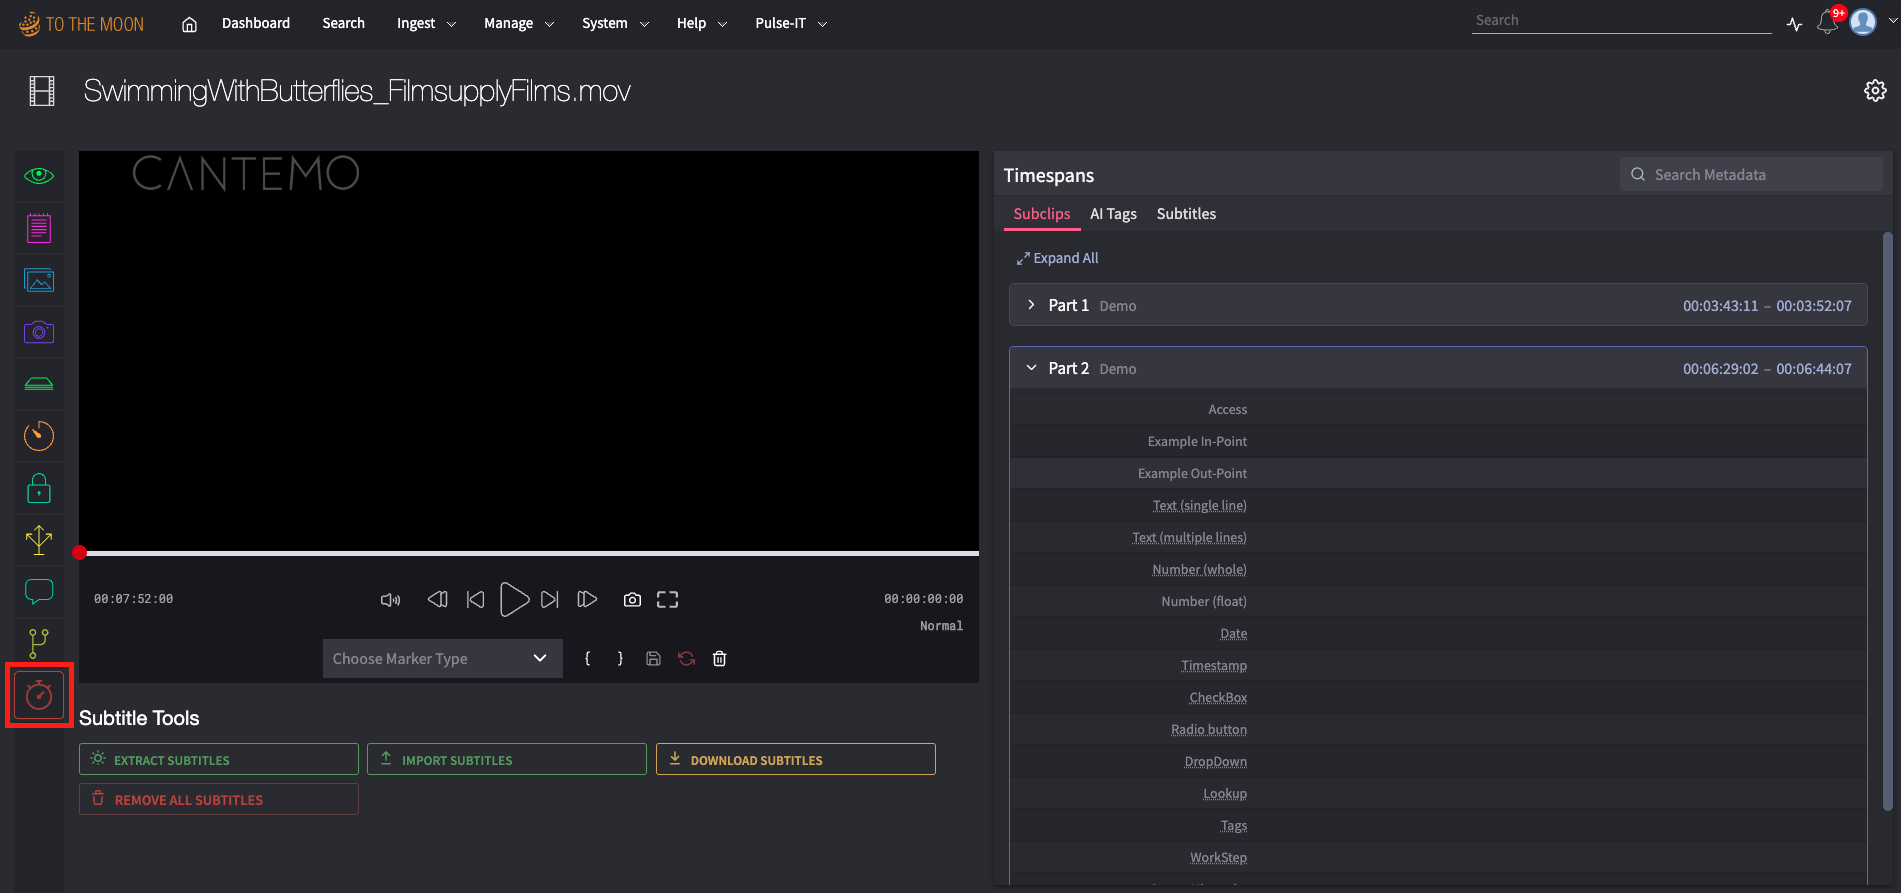Click Extract Subtitles button
The width and height of the screenshot is (1901, 893).
[218, 759]
